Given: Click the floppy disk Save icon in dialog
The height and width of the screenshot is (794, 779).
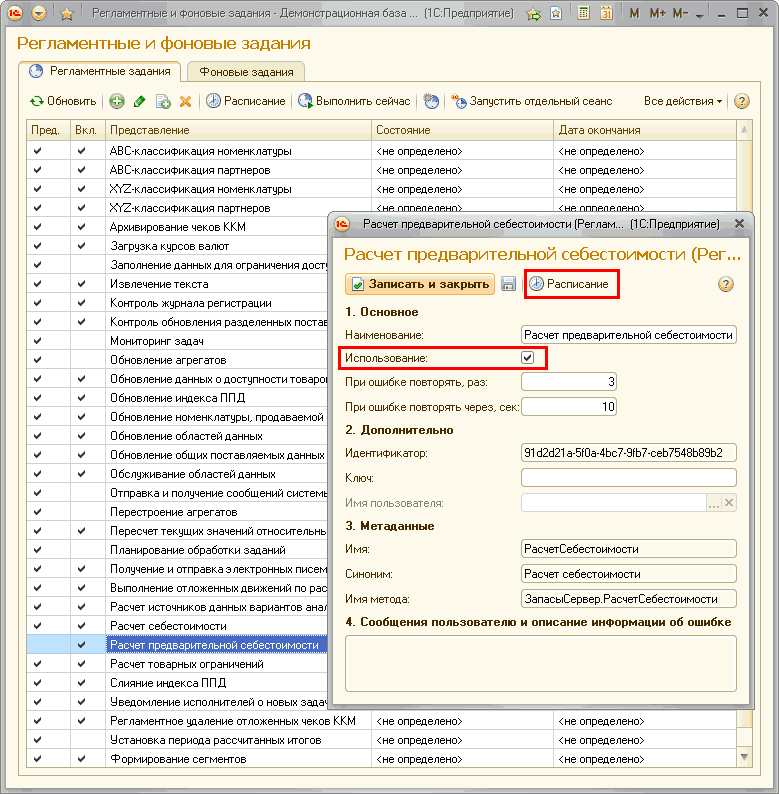Looking at the screenshot, I should (x=508, y=284).
